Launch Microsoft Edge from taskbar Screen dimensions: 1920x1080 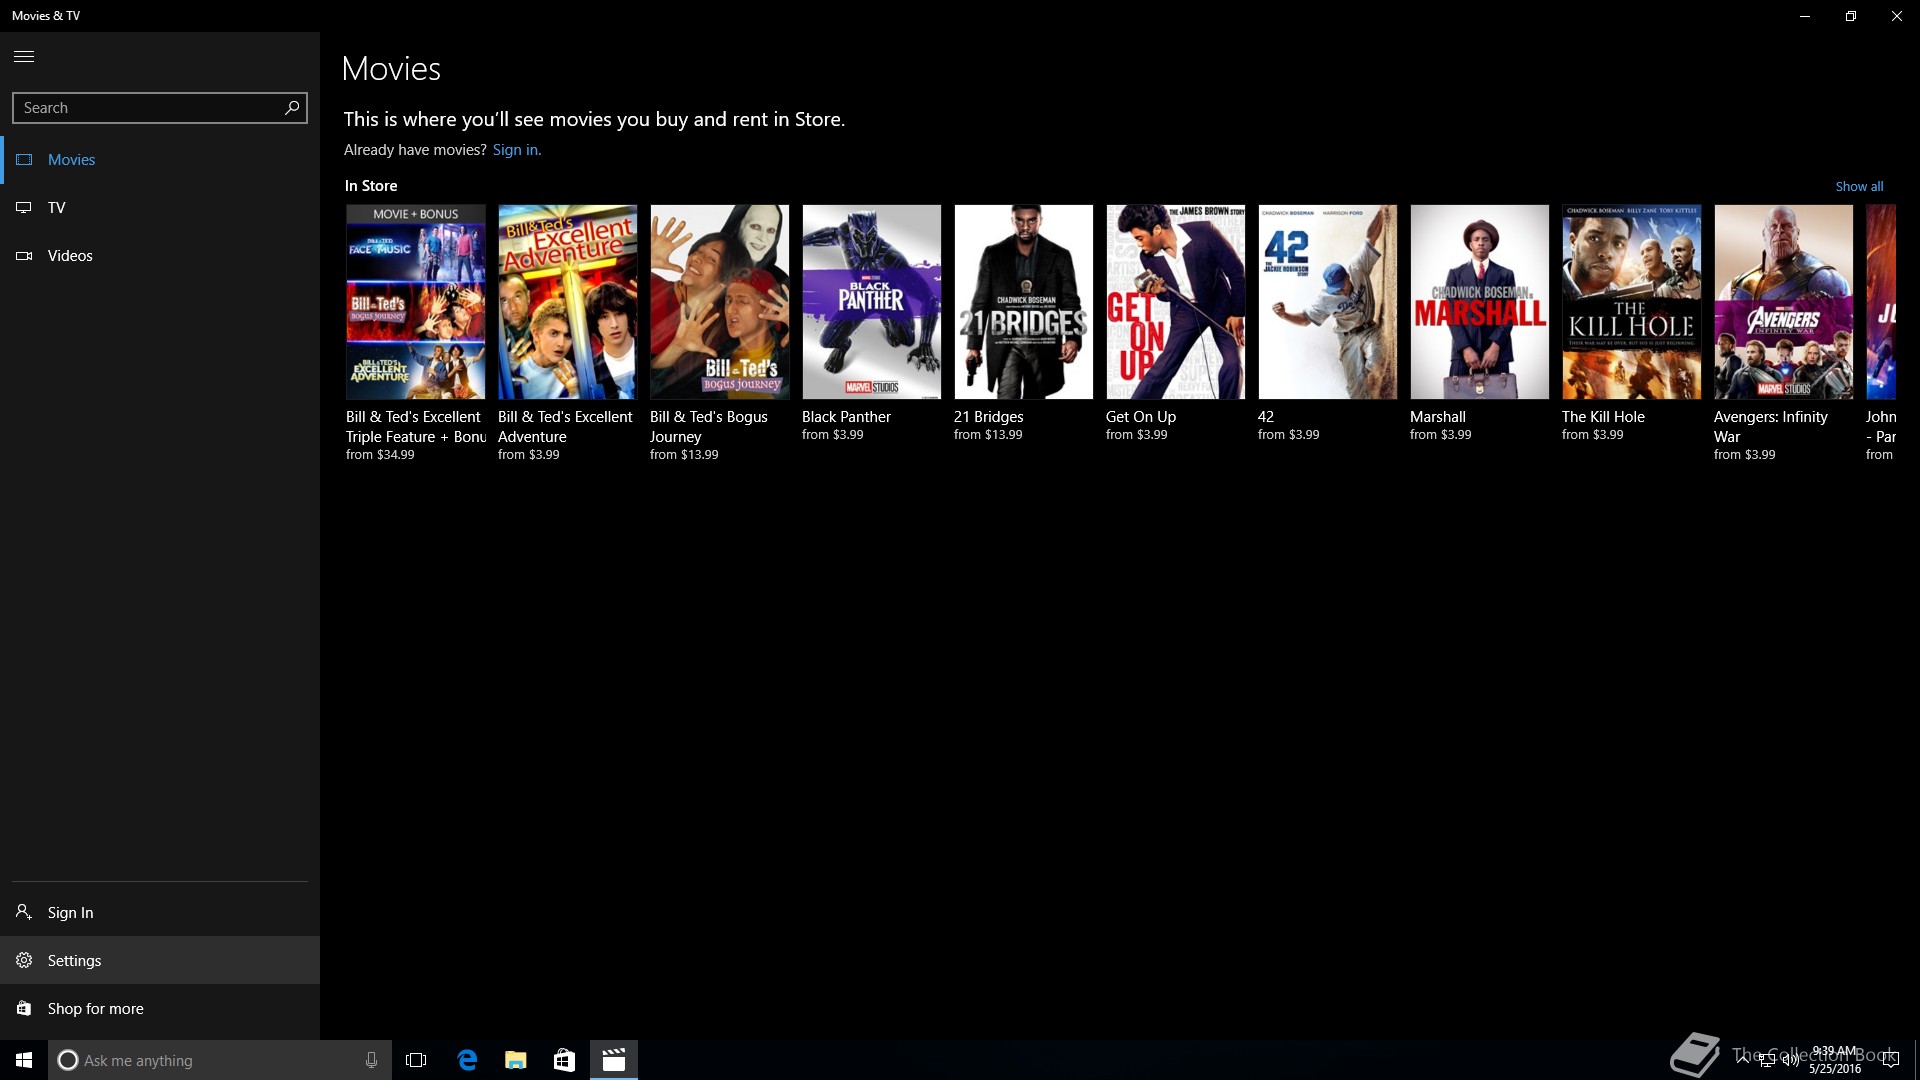(x=467, y=1060)
